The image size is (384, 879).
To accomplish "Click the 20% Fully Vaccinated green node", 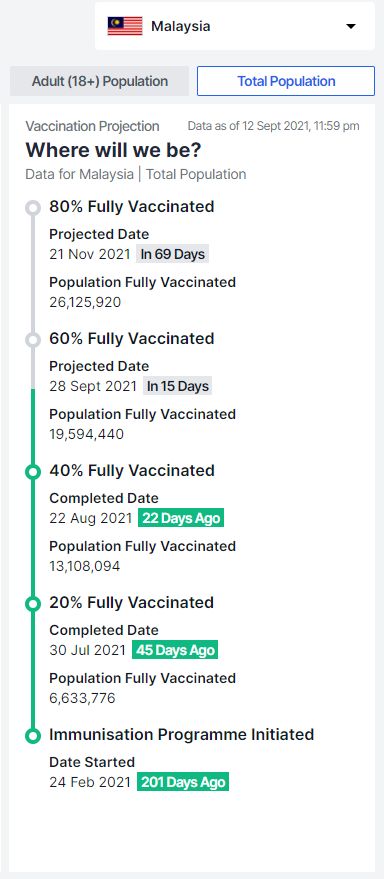I will coord(33,604).
